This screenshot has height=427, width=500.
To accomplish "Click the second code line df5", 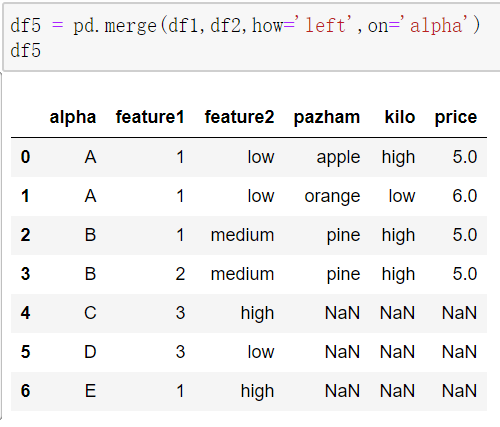I will (x=26, y=51).
